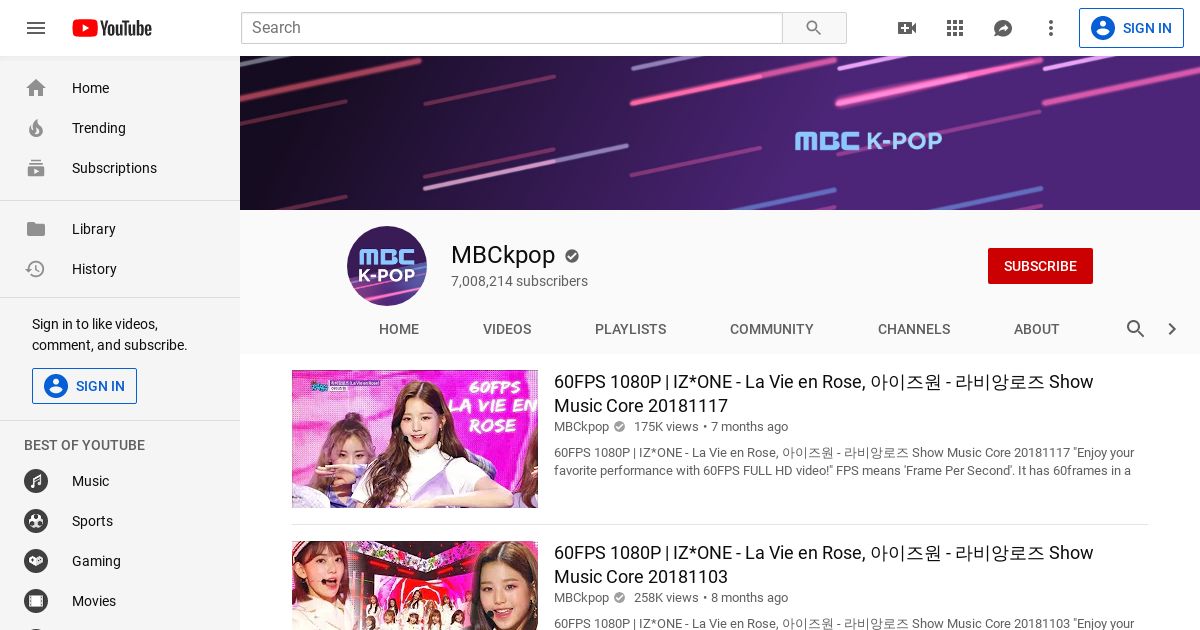
Task: Click MBCkpop channel name under the 258K views video
Action: (x=581, y=598)
